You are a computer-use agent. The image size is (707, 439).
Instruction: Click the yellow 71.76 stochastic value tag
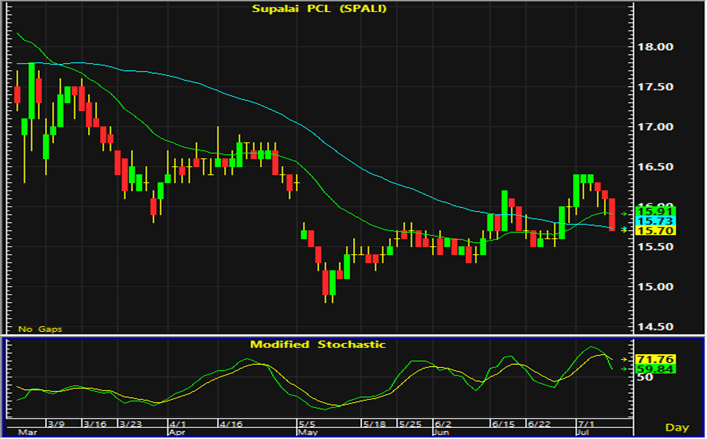pos(655,360)
